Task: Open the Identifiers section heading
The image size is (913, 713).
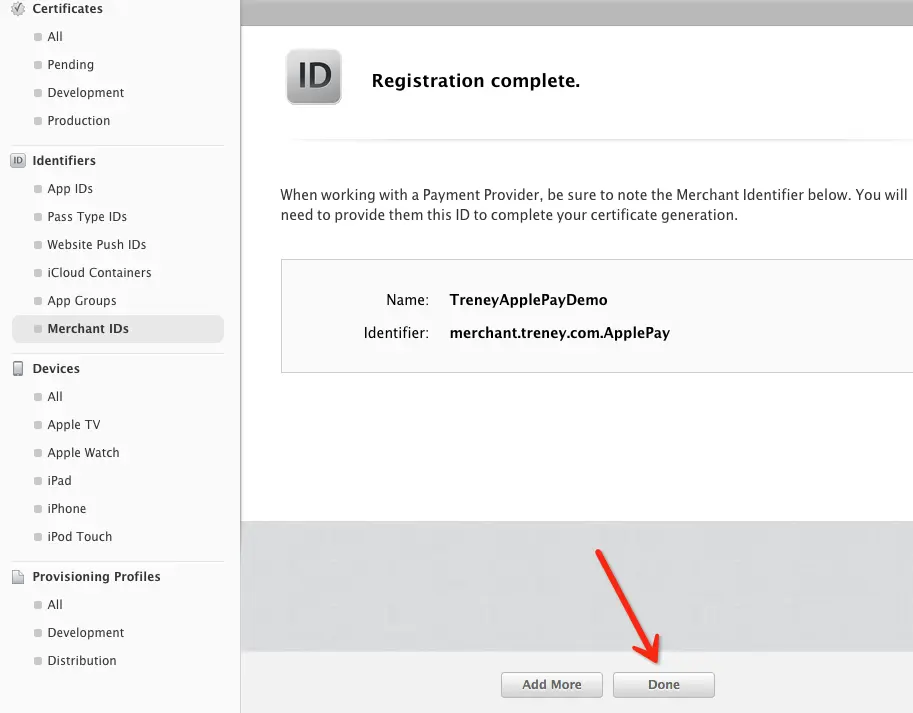Action: pyautogui.click(x=64, y=161)
